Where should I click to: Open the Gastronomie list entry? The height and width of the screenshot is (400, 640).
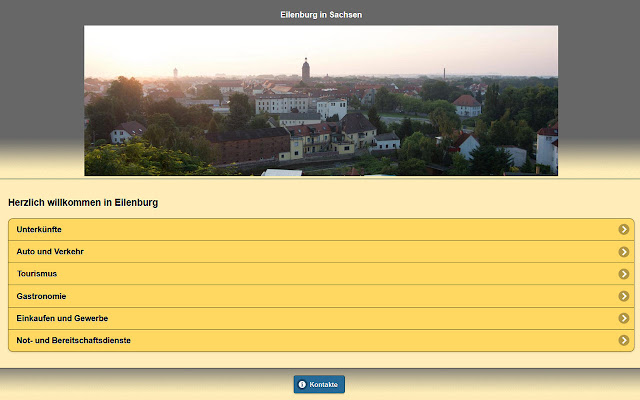click(321, 296)
